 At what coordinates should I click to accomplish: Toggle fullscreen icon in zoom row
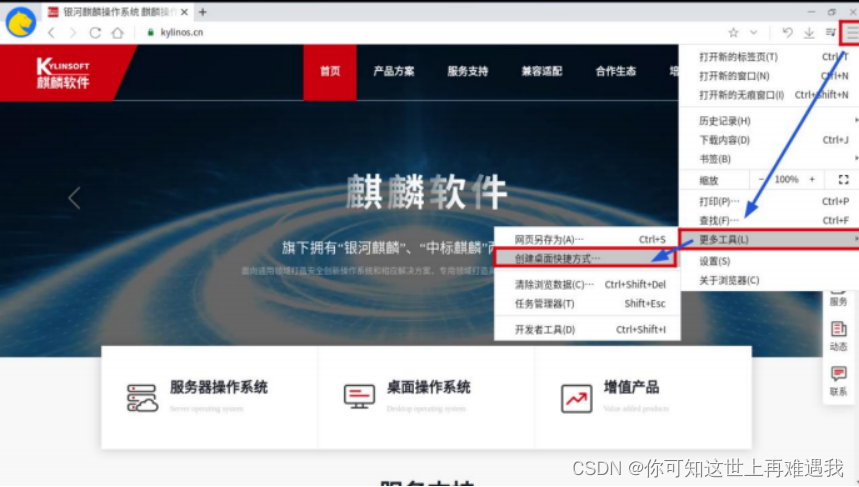click(x=844, y=180)
